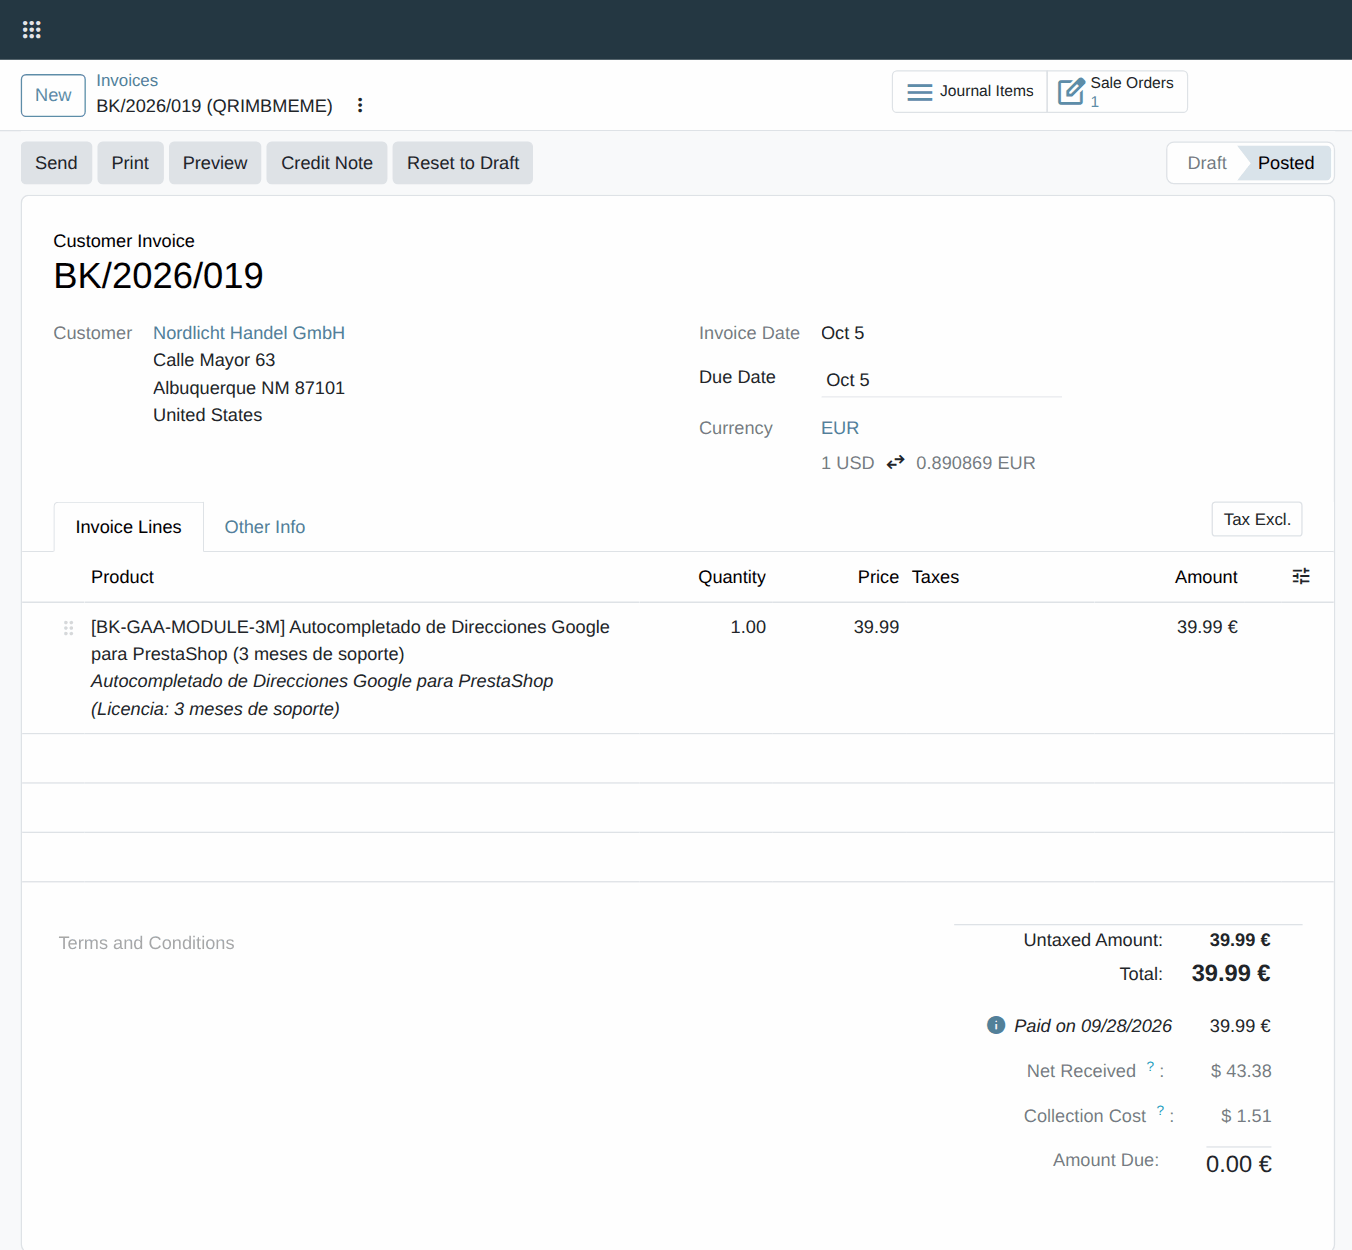Create a New invoice
This screenshot has width=1352, height=1250.
click(x=53, y=96)
